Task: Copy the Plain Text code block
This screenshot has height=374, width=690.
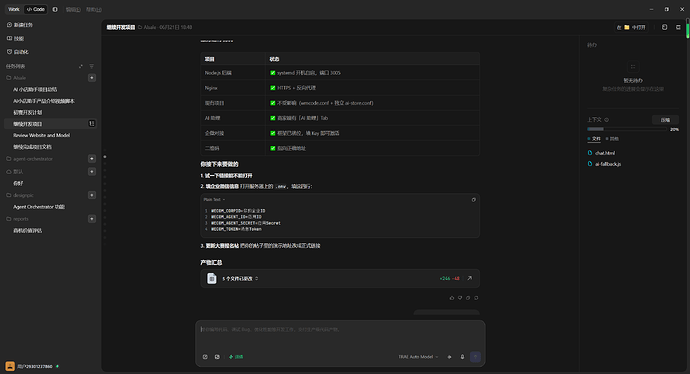Action: pyautogui.click(x=473, y=200)
